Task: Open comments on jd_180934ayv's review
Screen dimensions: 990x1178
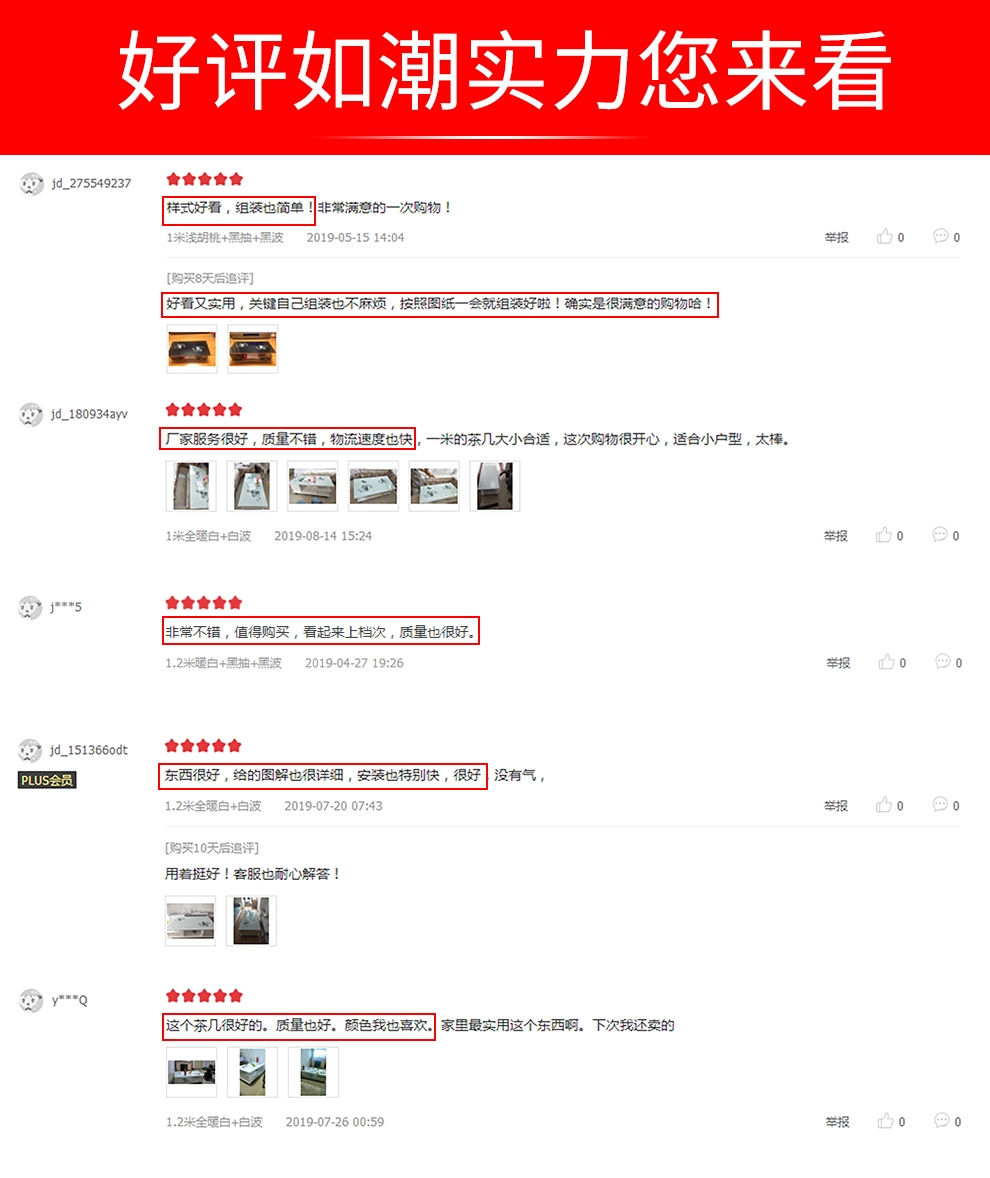Action: point(946,536)
